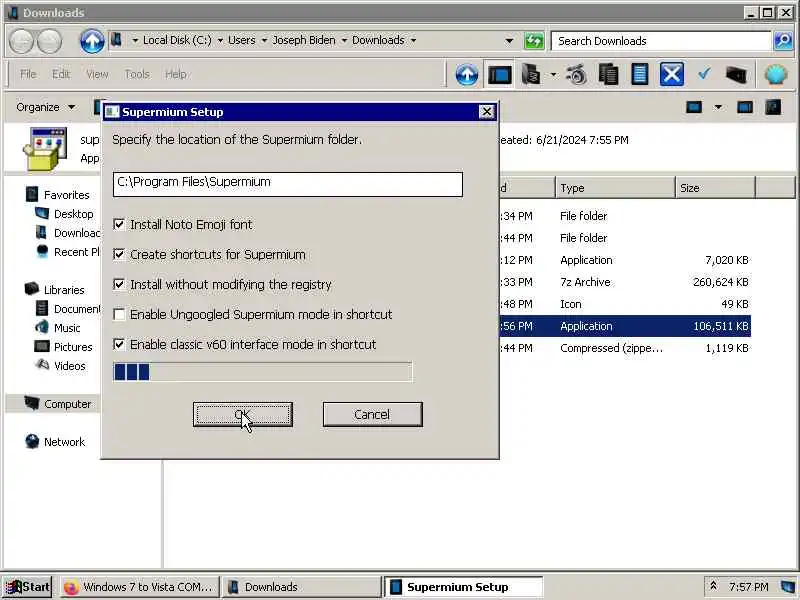Switch to Downloads taskbar button
This screenshot has height=600, width=800.
(302, 587)
